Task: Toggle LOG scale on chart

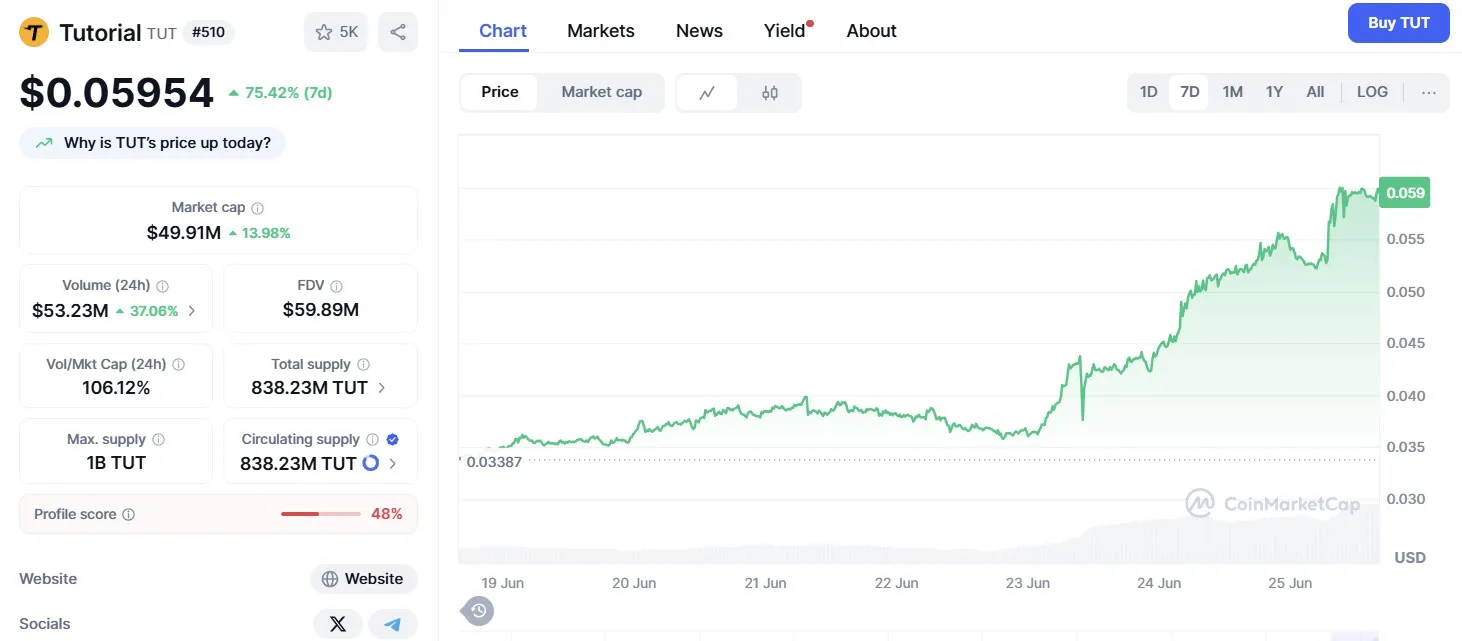Action: tap(1372, 92)
